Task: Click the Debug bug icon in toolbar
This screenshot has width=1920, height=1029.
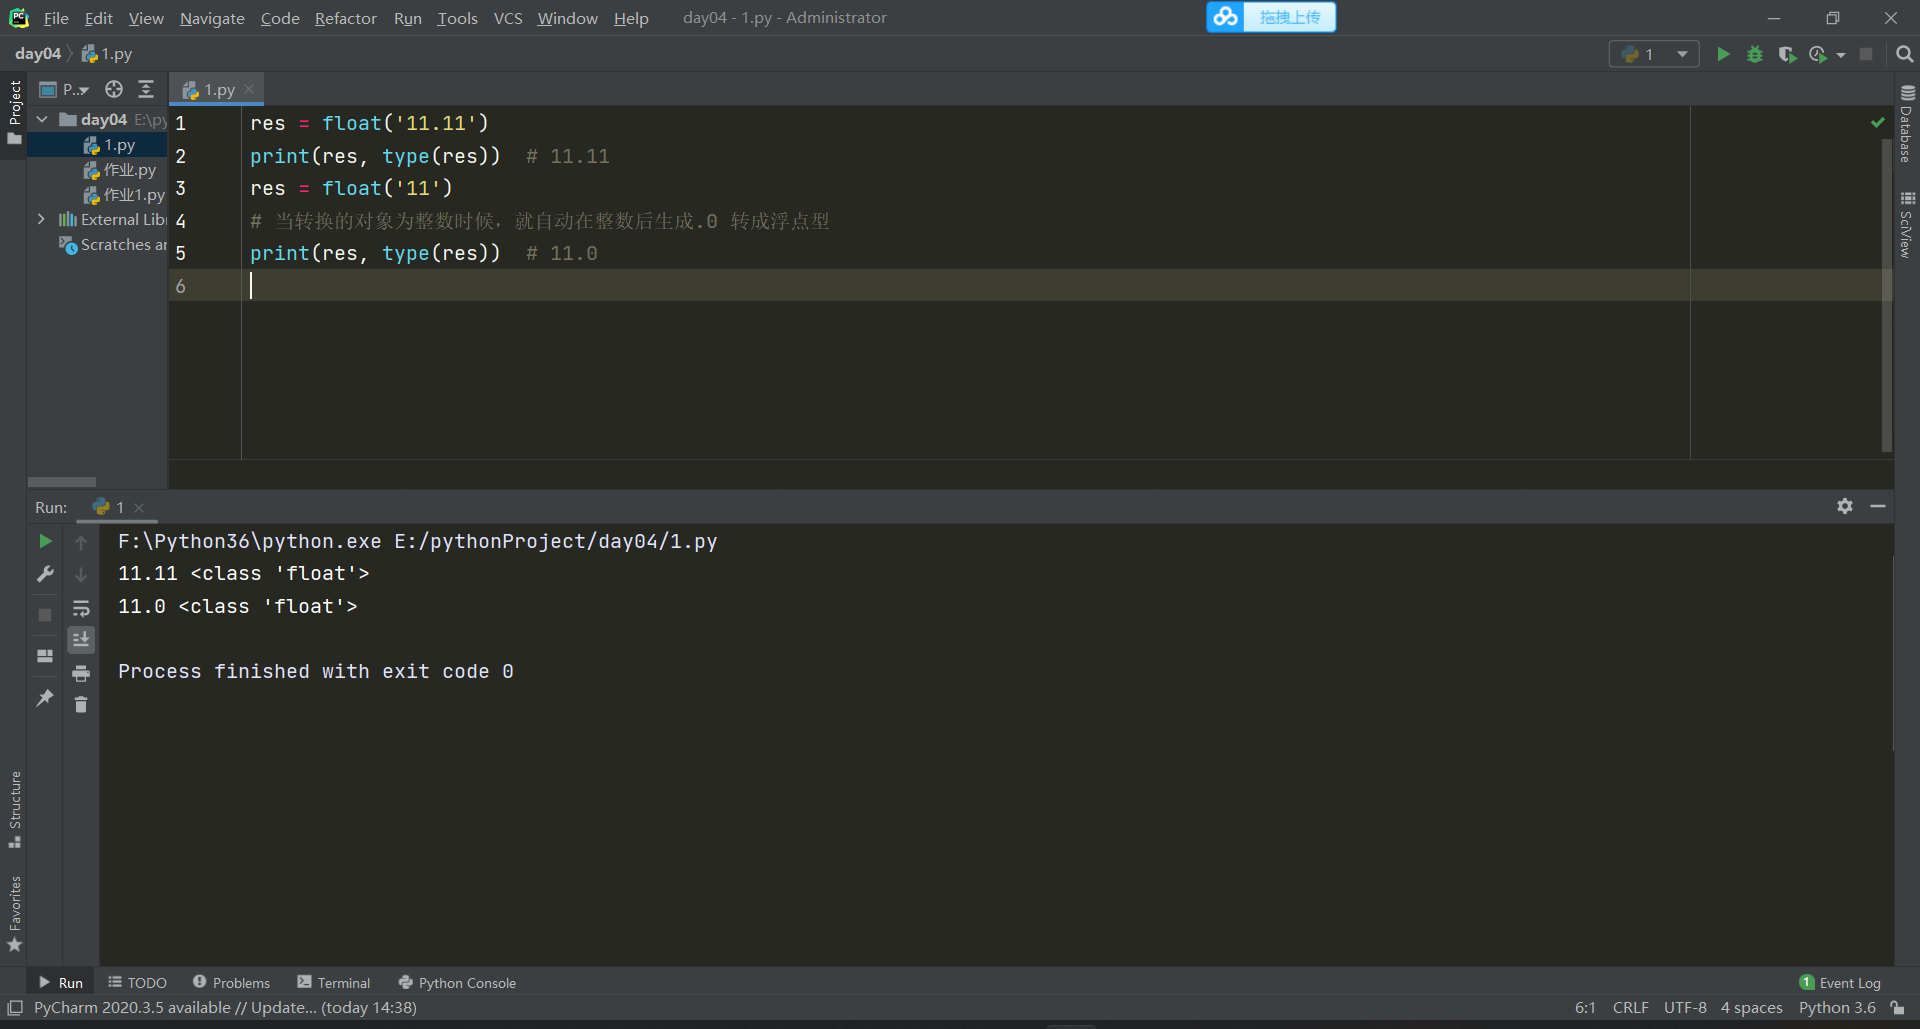Action: (x=1755, y=54)
